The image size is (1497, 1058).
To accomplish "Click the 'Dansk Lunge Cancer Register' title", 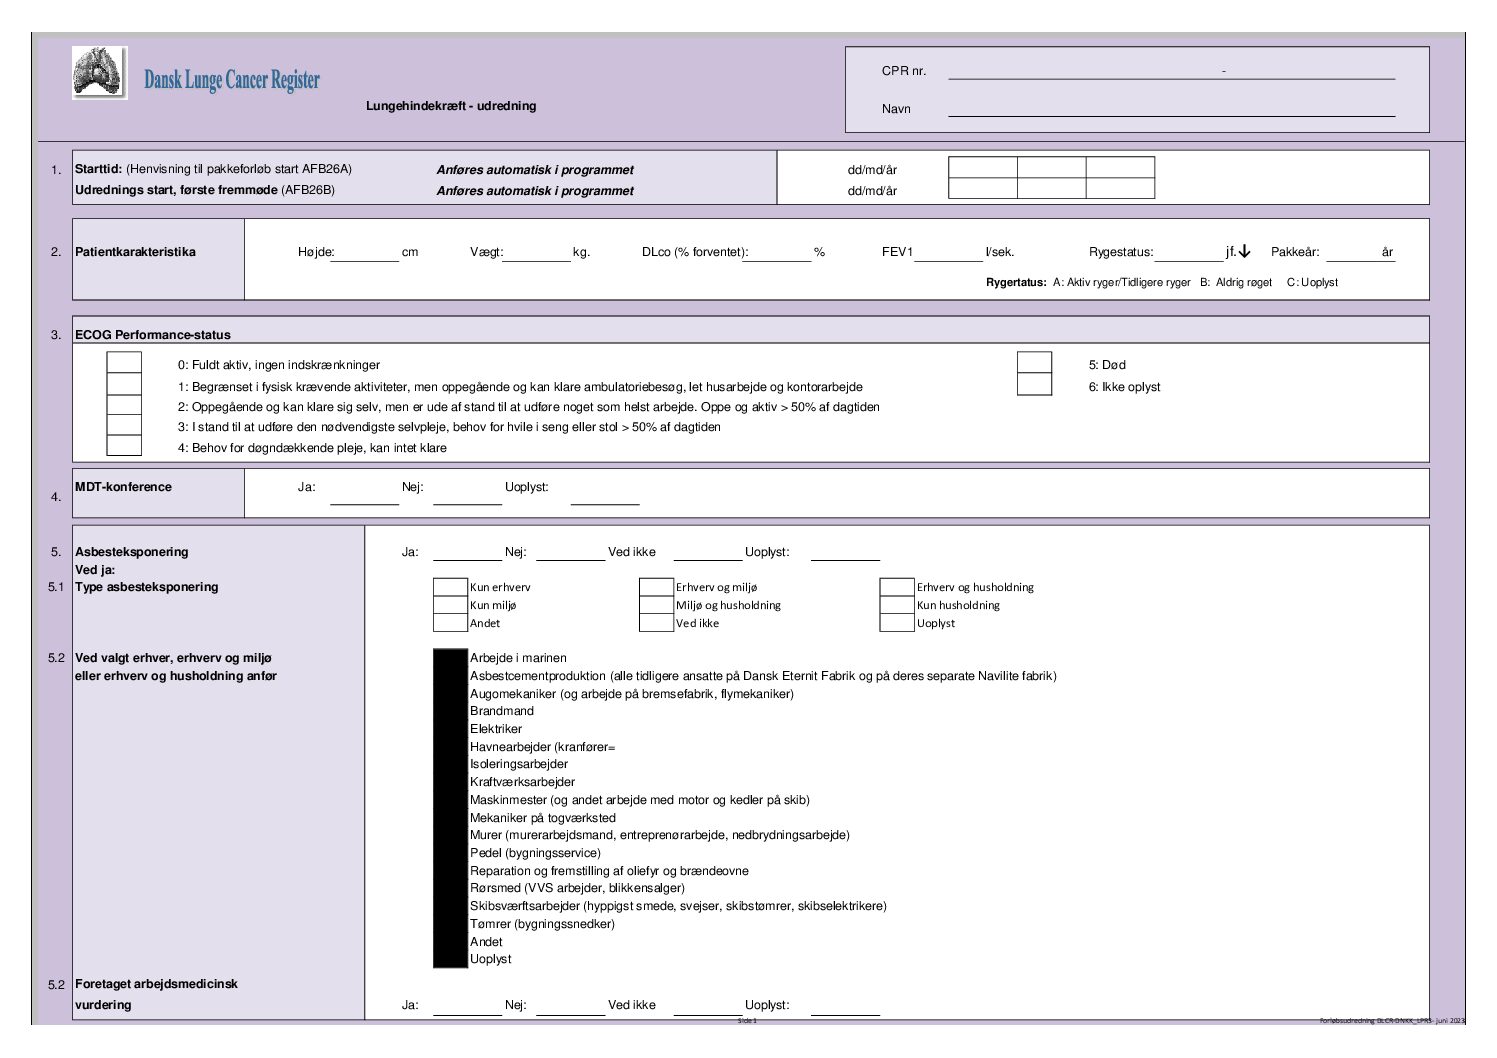I will 232,80.
